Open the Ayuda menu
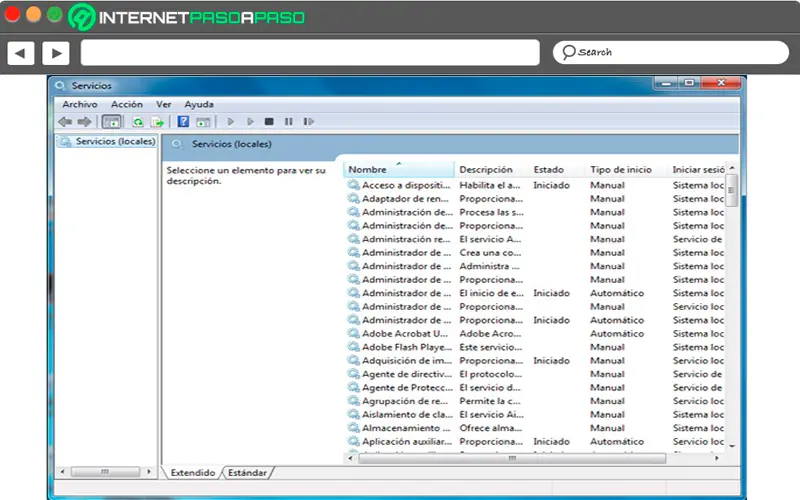 click(199, 105)
